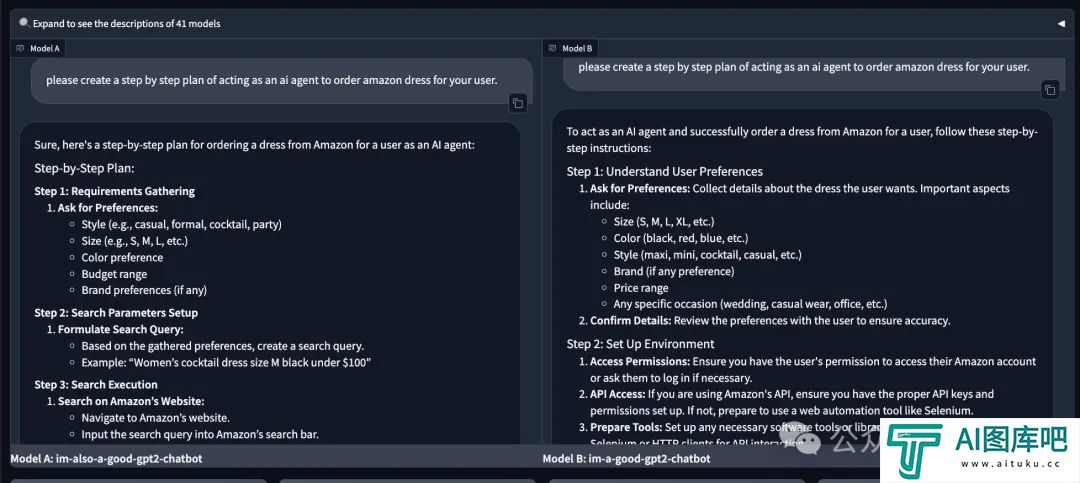
Task: Select the Model B panel label
Action: click(570, 48)
